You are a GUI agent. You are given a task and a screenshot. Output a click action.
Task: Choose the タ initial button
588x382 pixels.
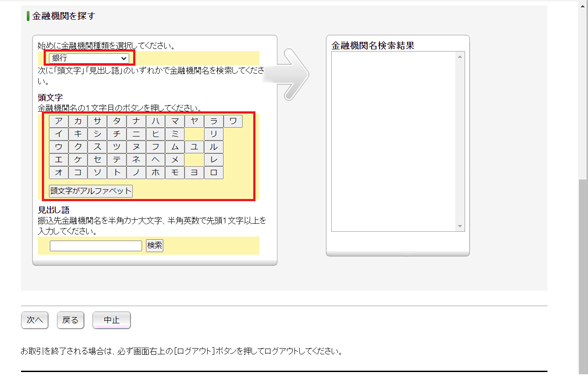coord(117,121)
